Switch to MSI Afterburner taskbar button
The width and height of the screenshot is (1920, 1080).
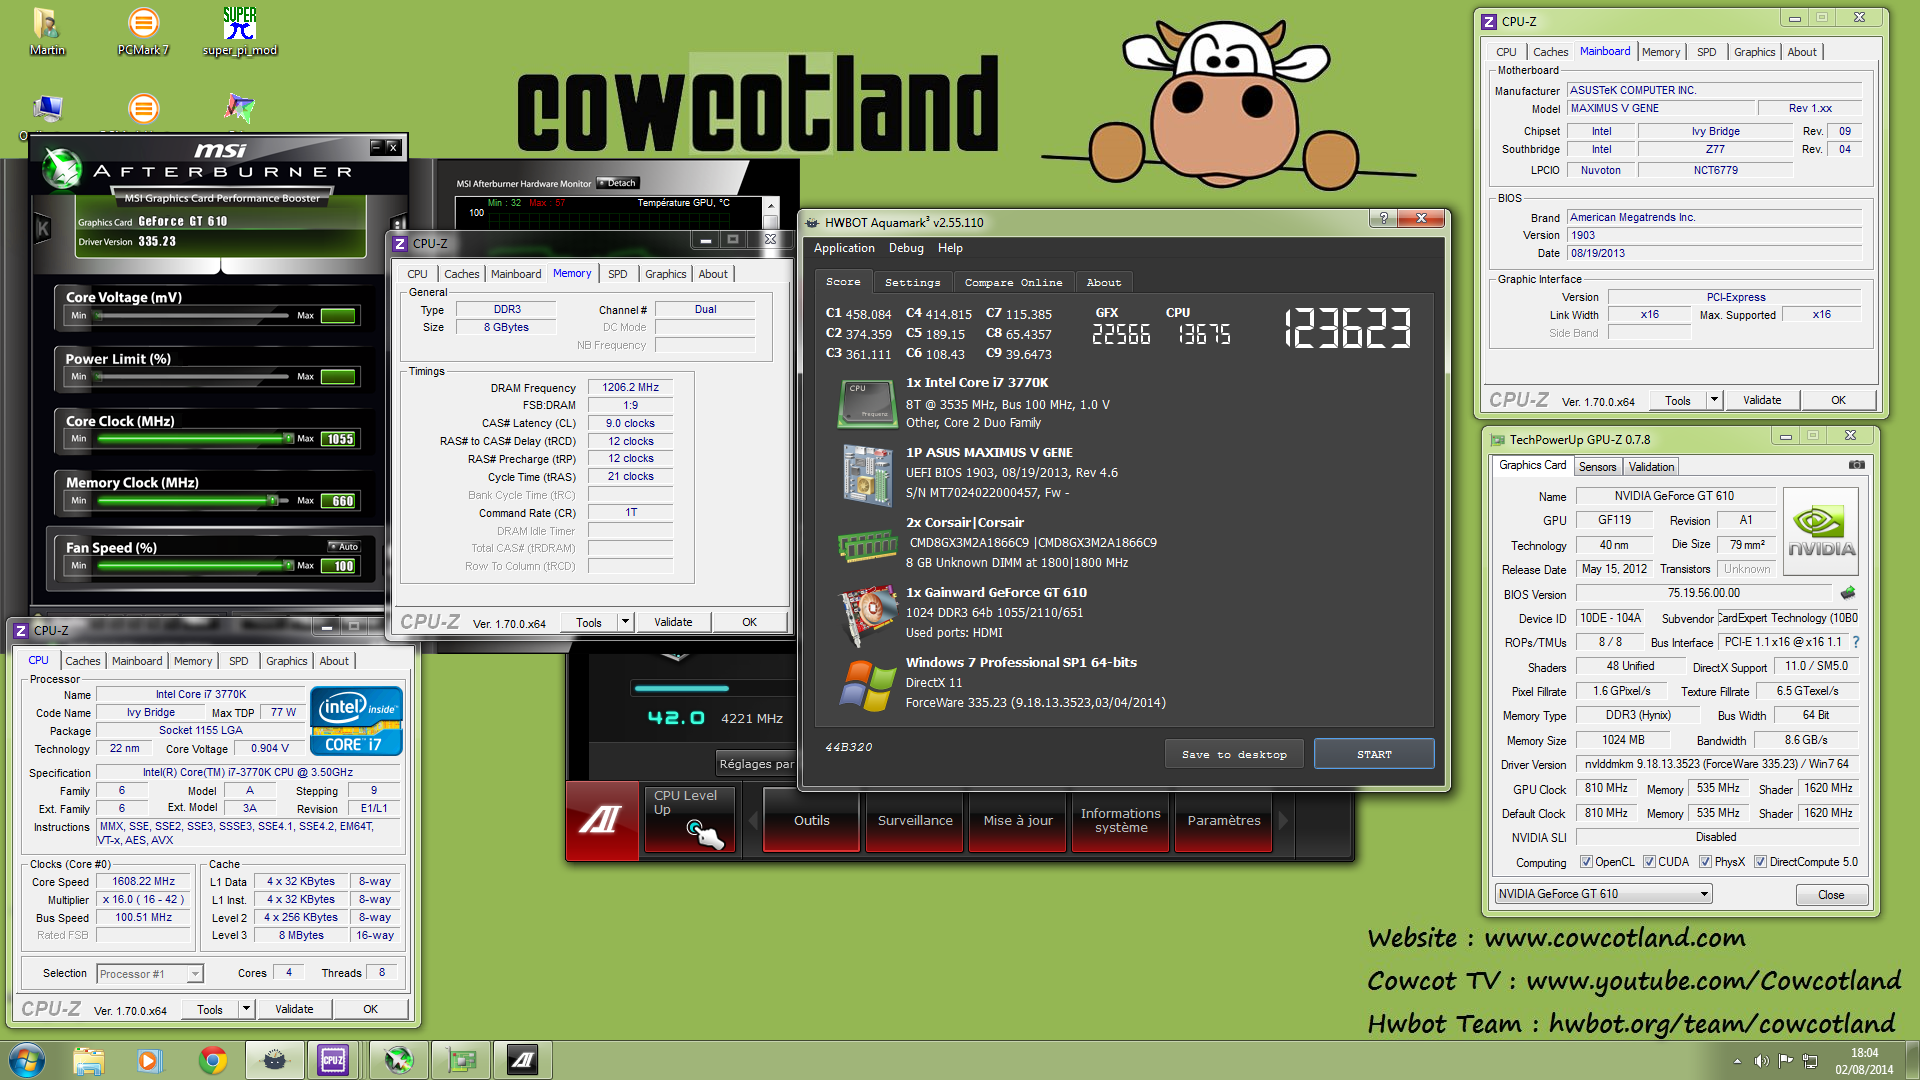[x=399, y=1060]
